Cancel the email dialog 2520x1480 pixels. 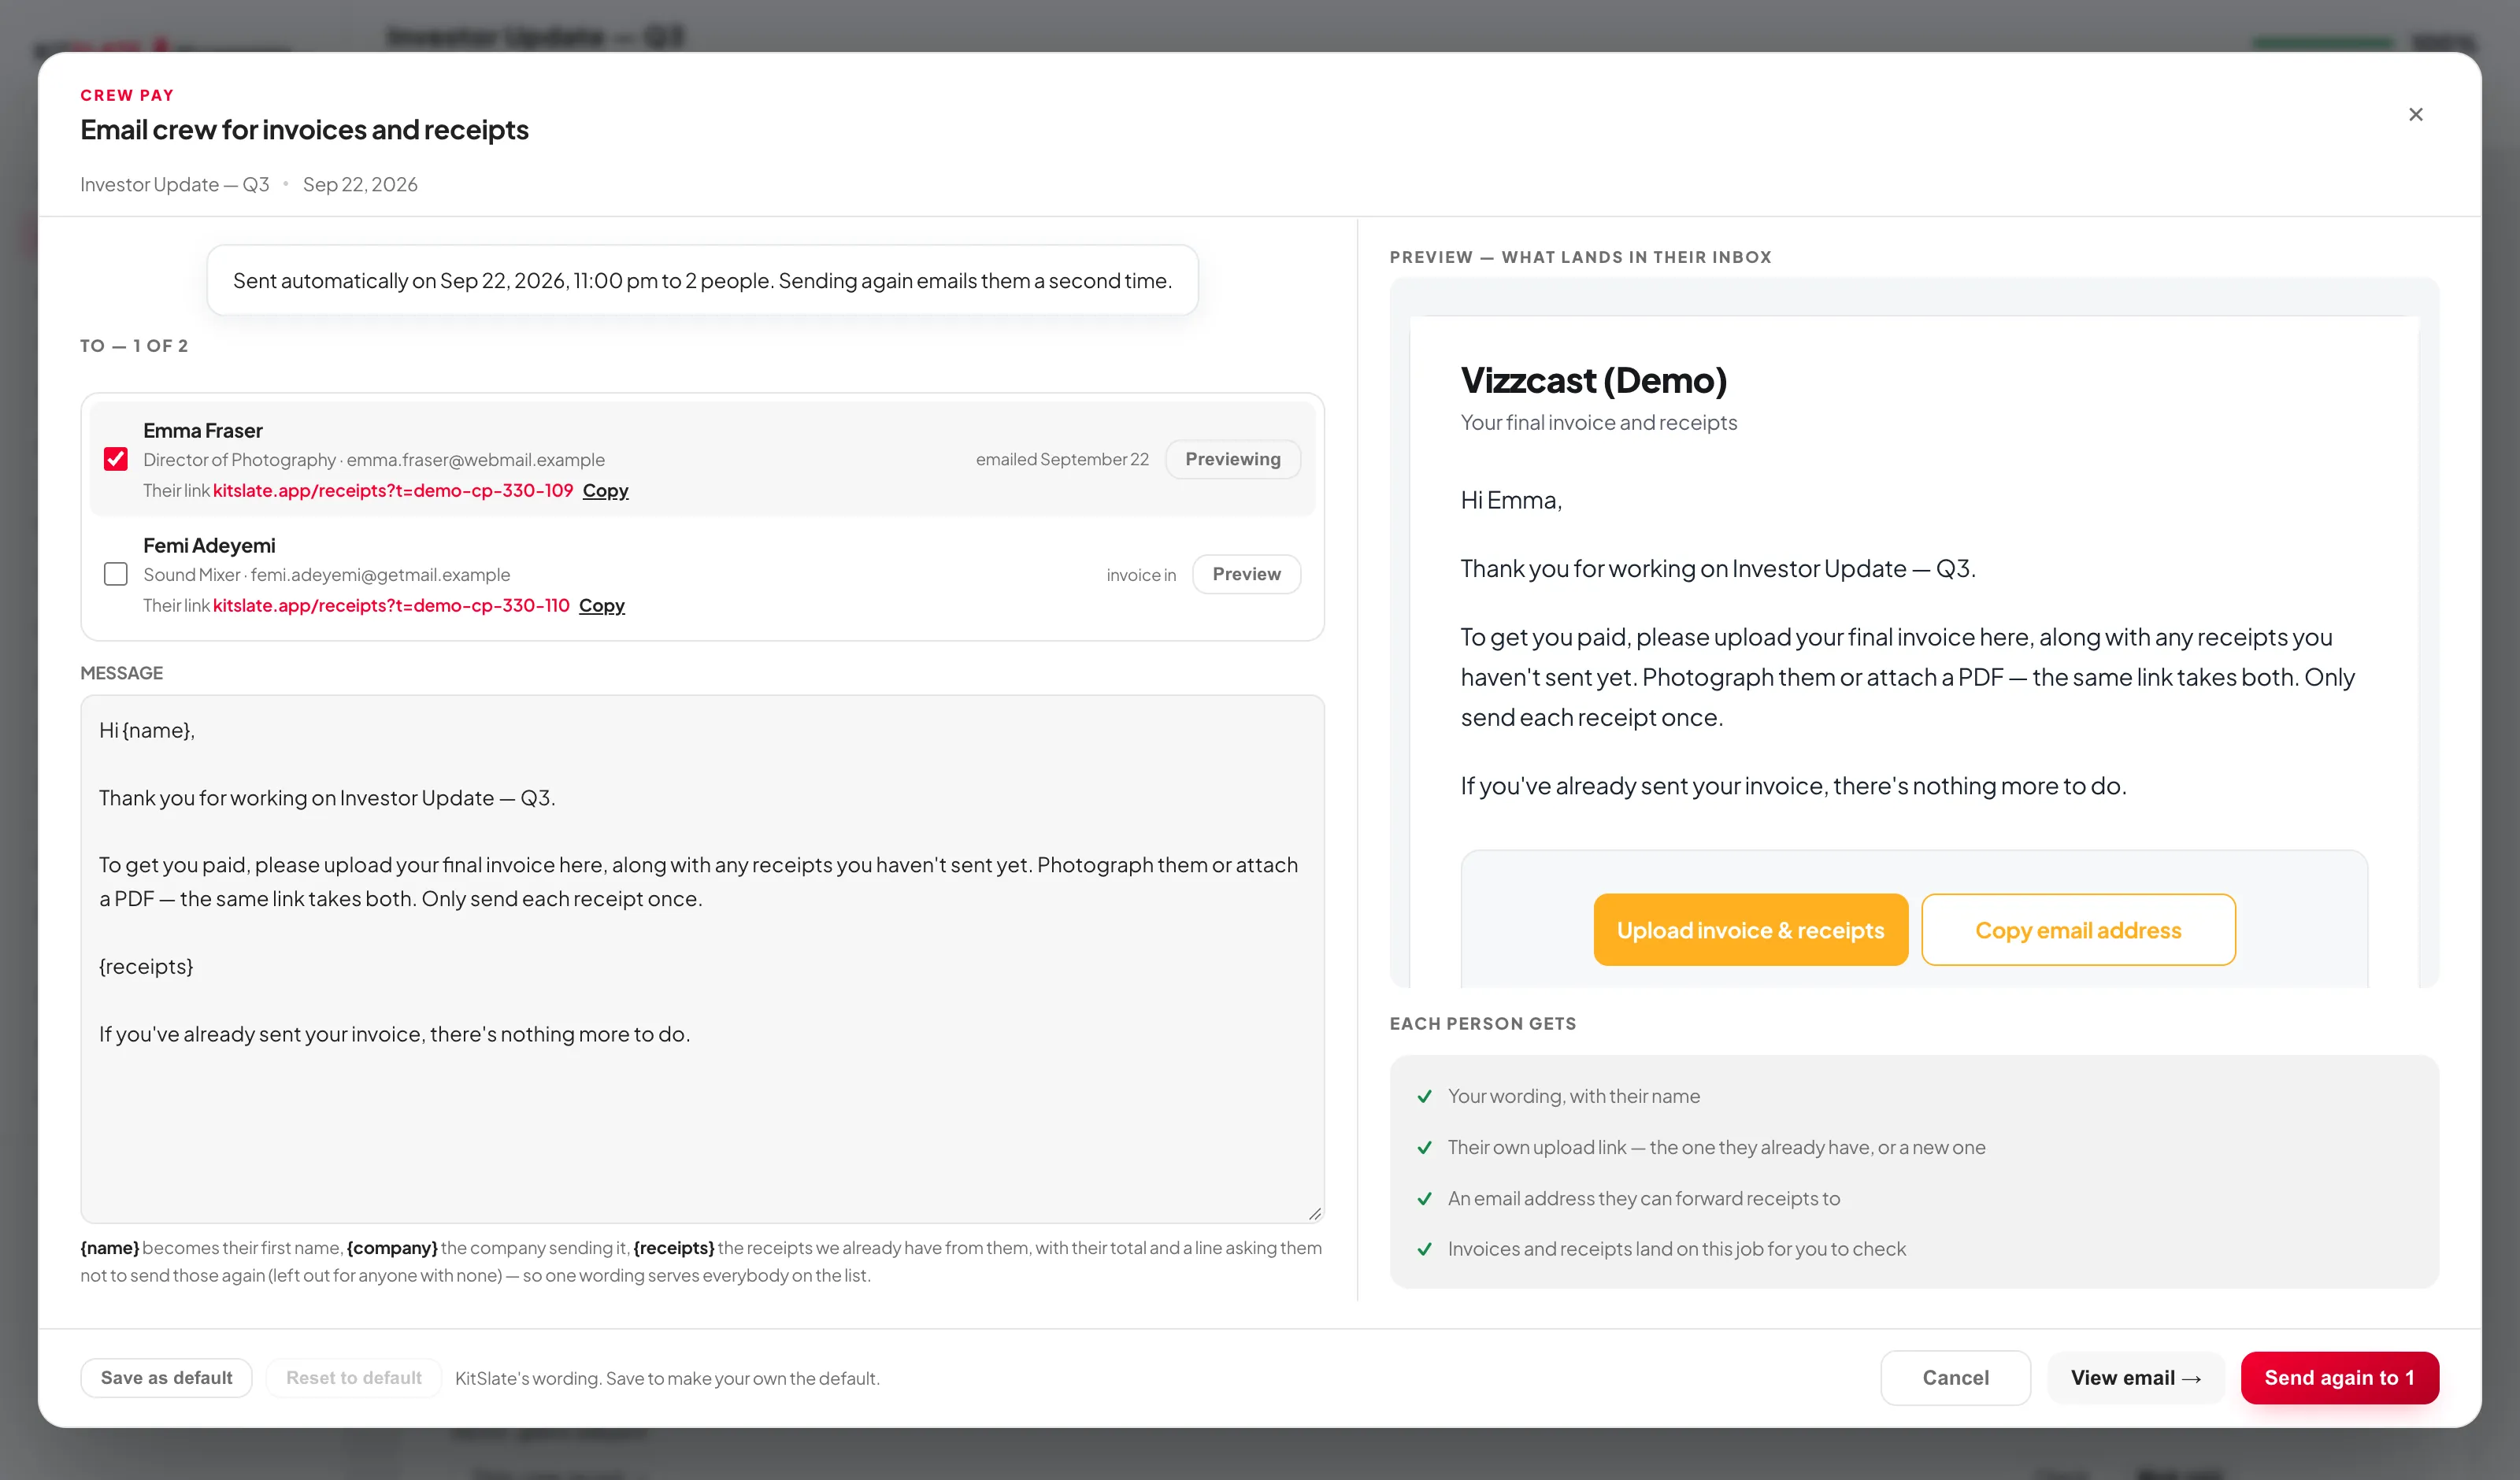pyautogui.click(x=1955, y=1377)
